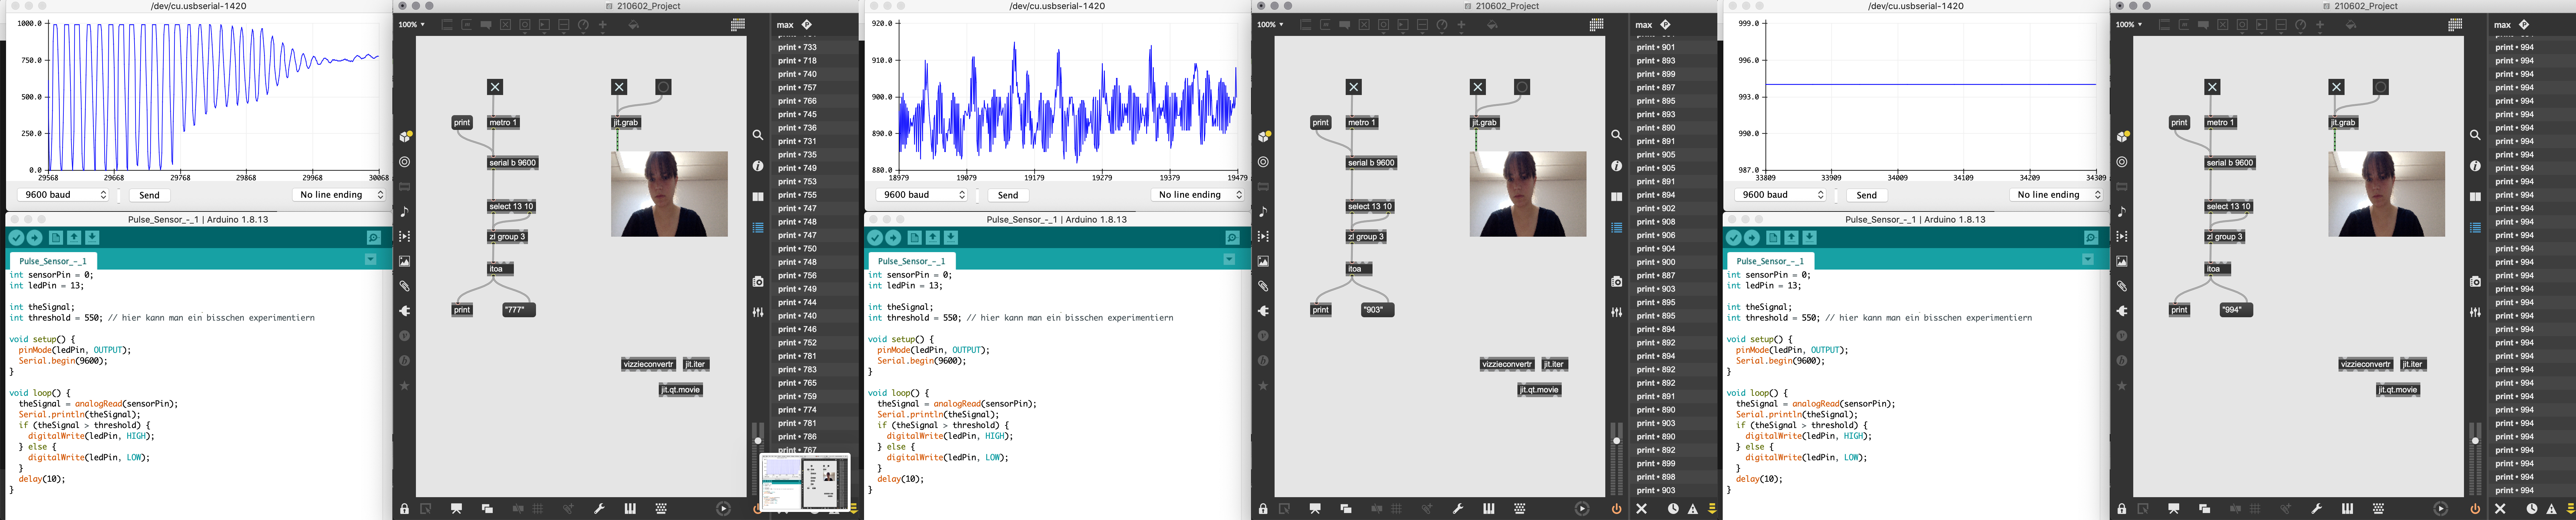The height and width of the screenshot is (520, 2576).
Task: Select Pulse_Sensor_-_1 tab in Arduino beside "777" patch
Action: coord(53,261)
